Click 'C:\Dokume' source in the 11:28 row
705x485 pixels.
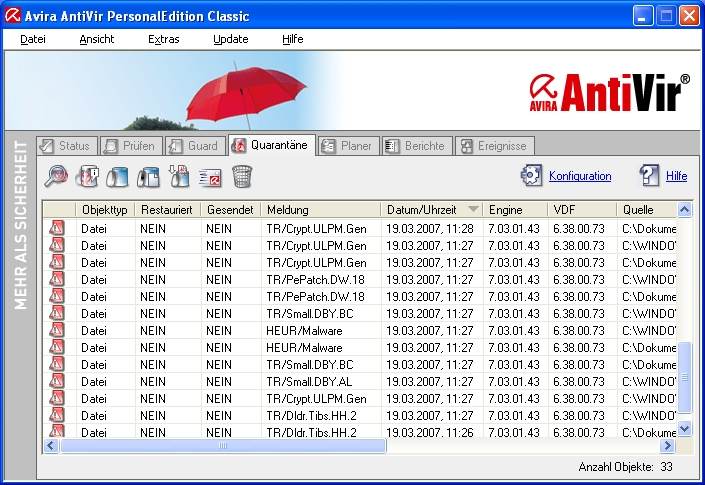click(x=649, y=229)
